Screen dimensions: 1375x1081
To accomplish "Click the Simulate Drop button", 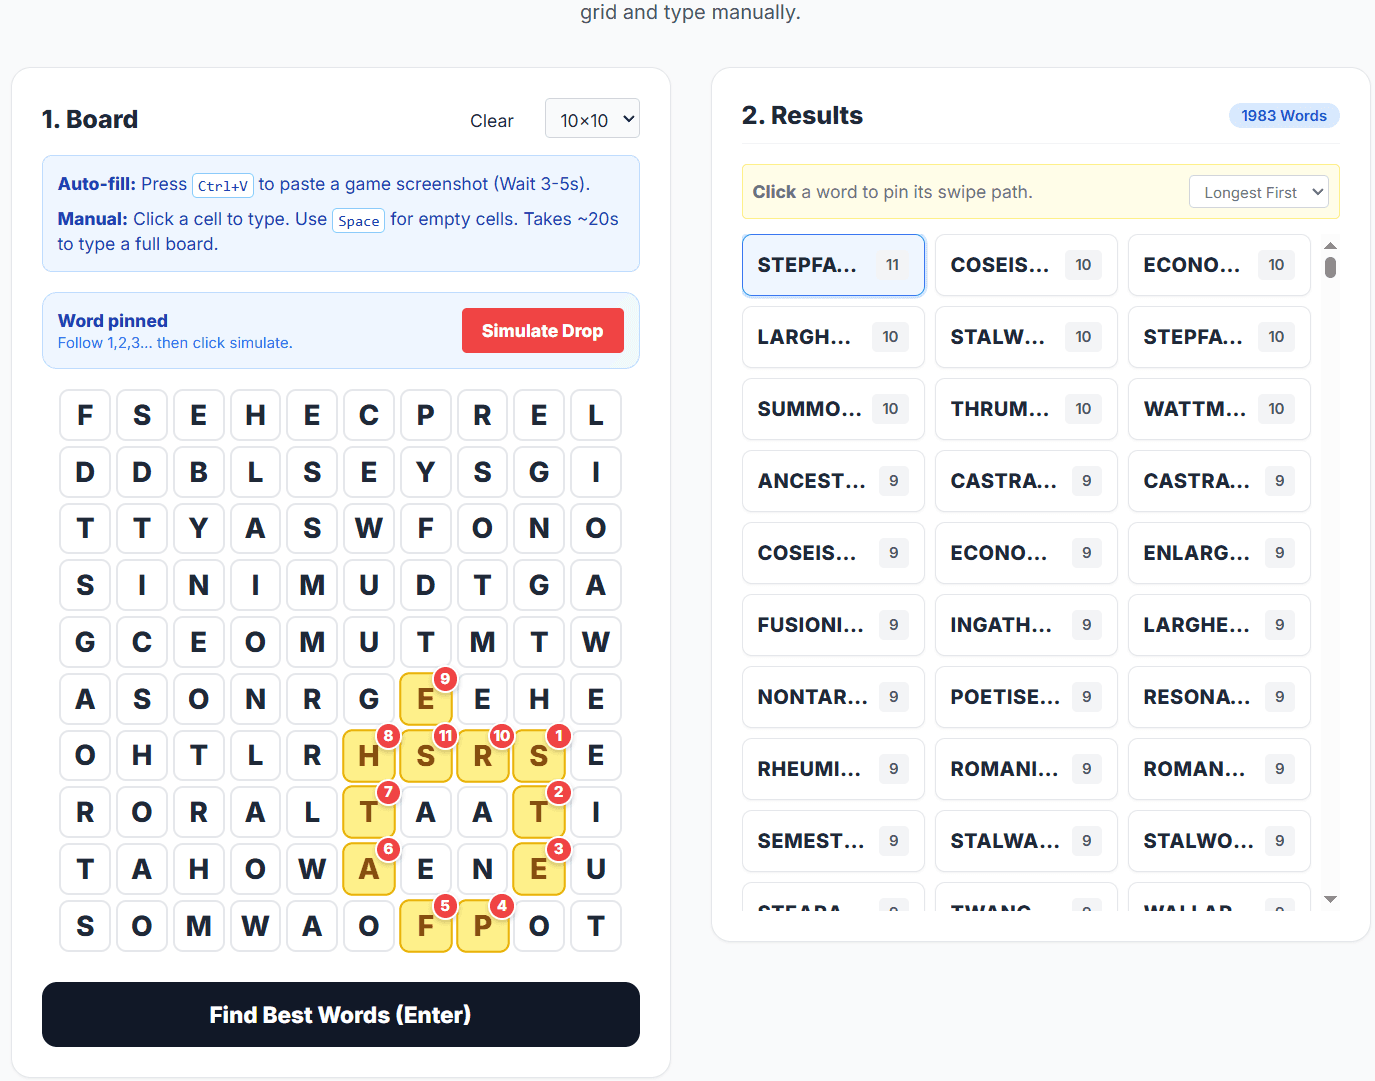I will [542, 330].
